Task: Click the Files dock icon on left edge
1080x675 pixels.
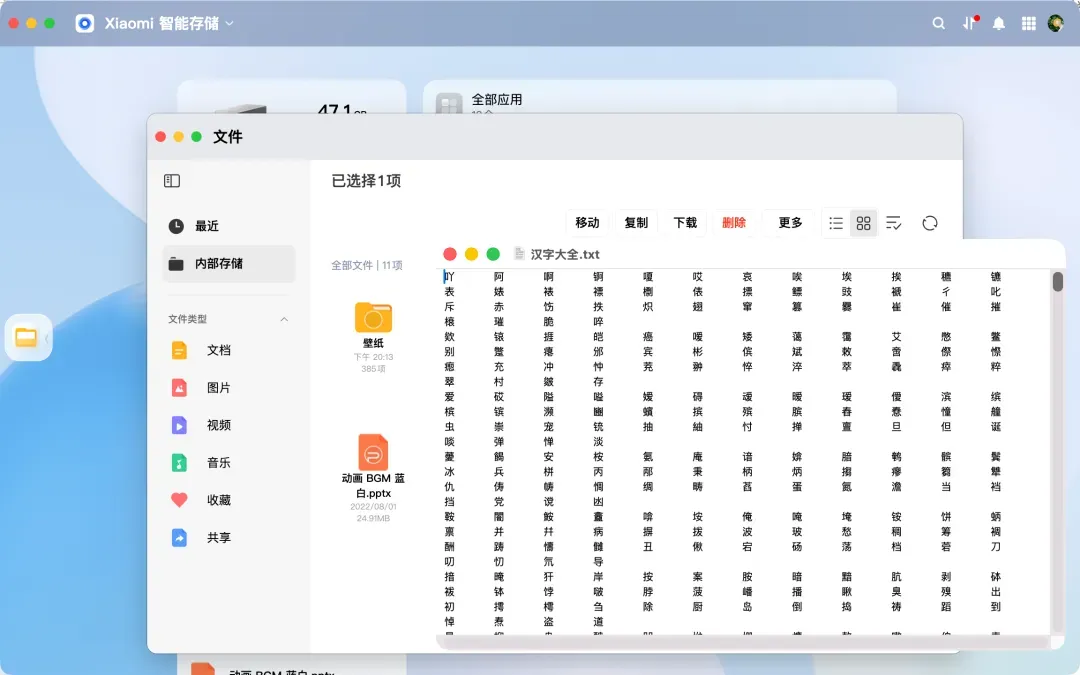Action: pos(26,338)
